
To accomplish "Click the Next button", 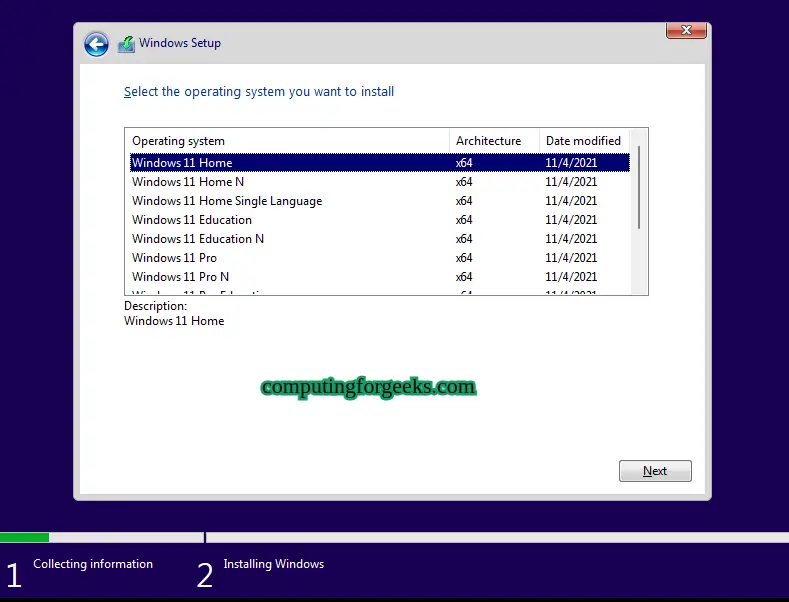I will [655, 471].
